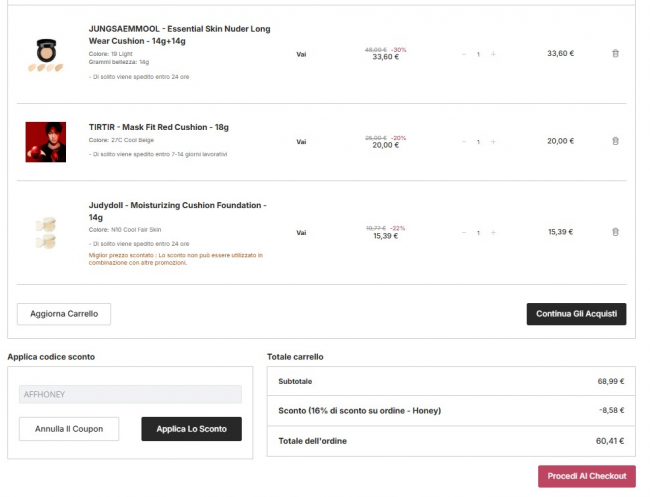650x497 pixels.
Task: Add one more Judydoll Cushion Foundation
Action: pos(493,232)
